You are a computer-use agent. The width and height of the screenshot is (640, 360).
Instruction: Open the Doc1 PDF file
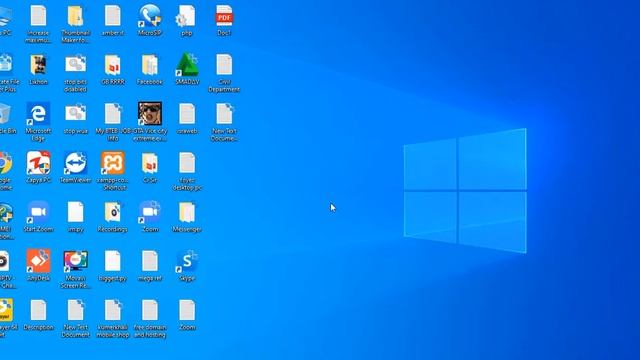224,20
